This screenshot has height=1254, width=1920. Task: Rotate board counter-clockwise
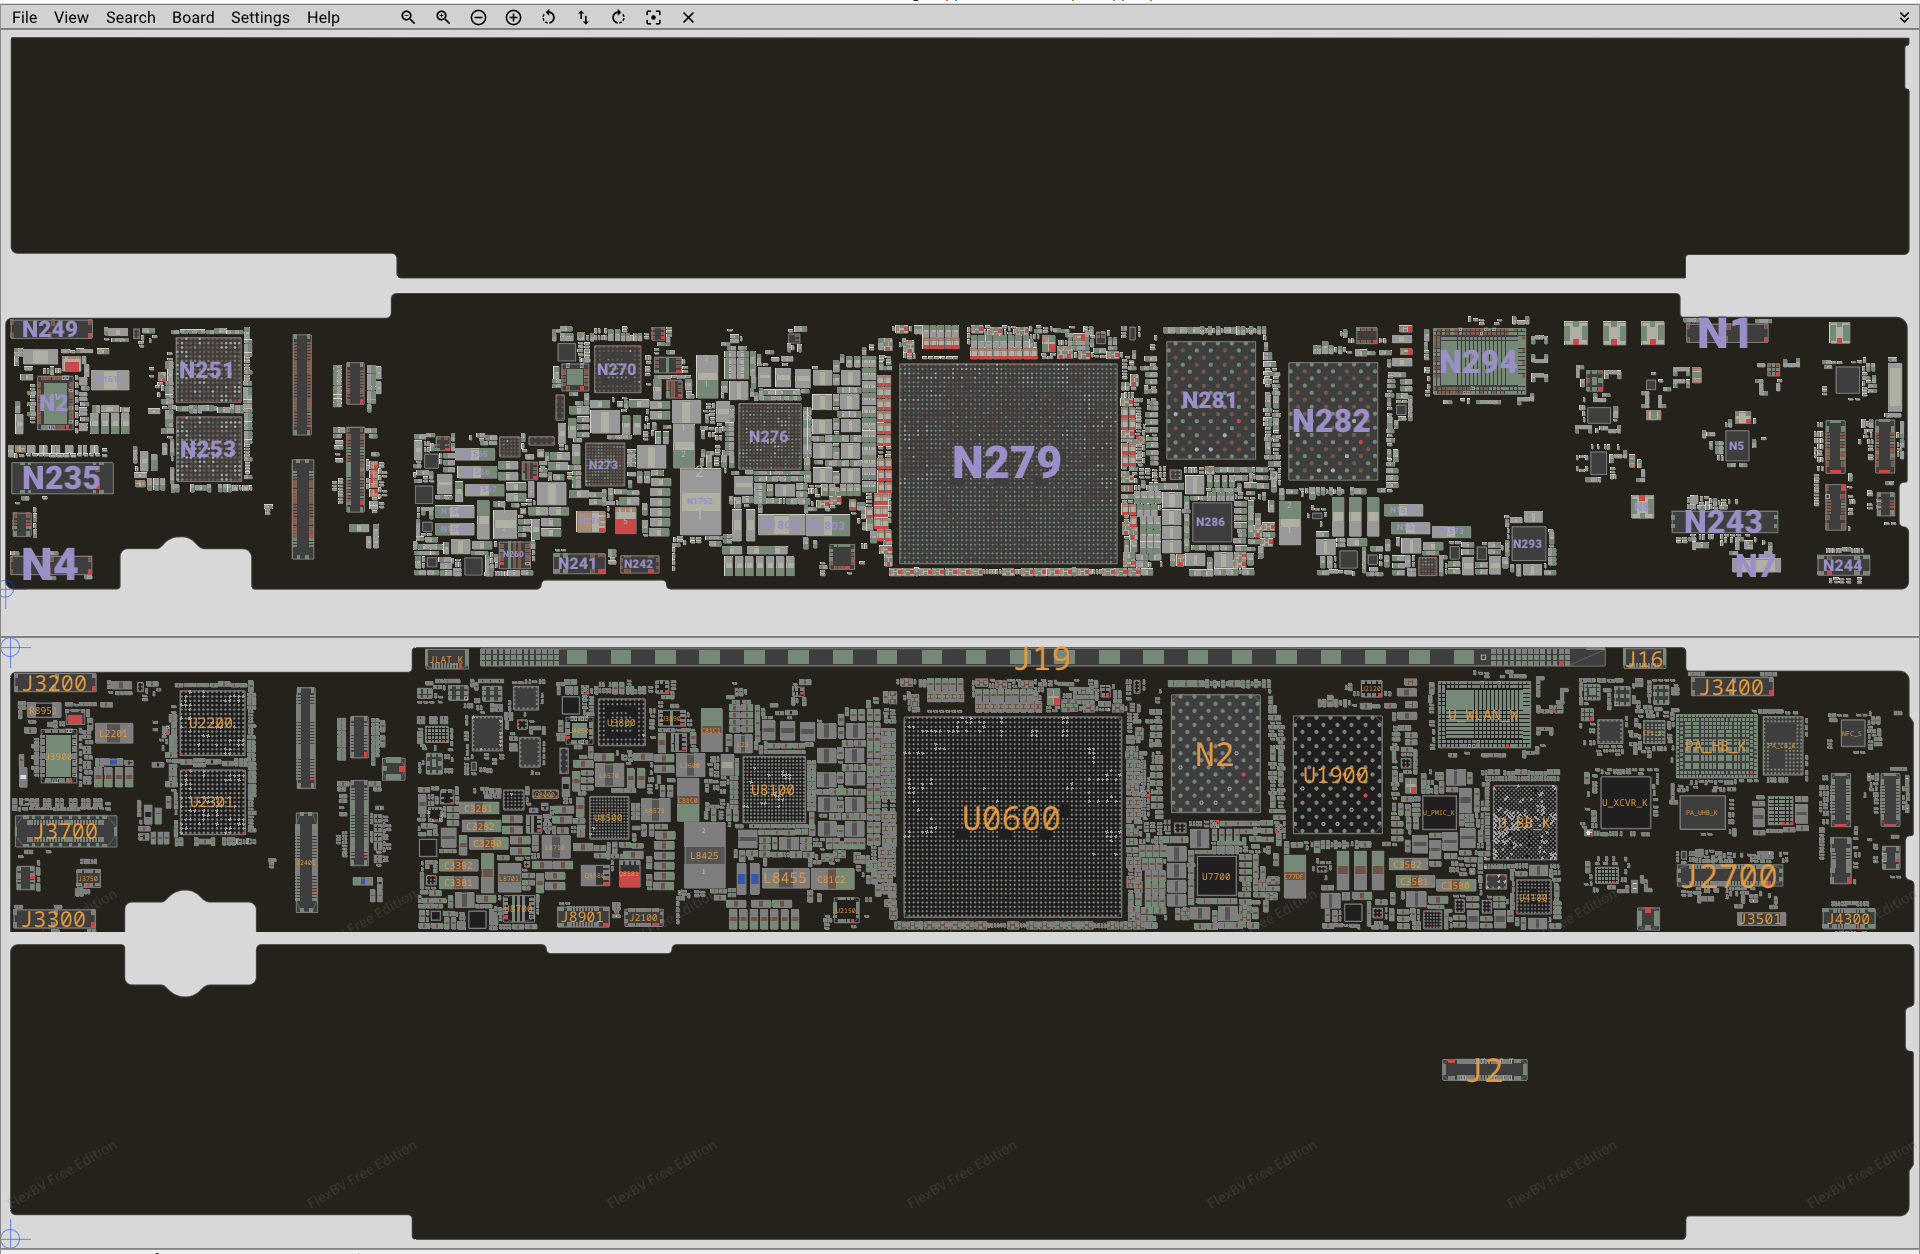coord(548,17)
